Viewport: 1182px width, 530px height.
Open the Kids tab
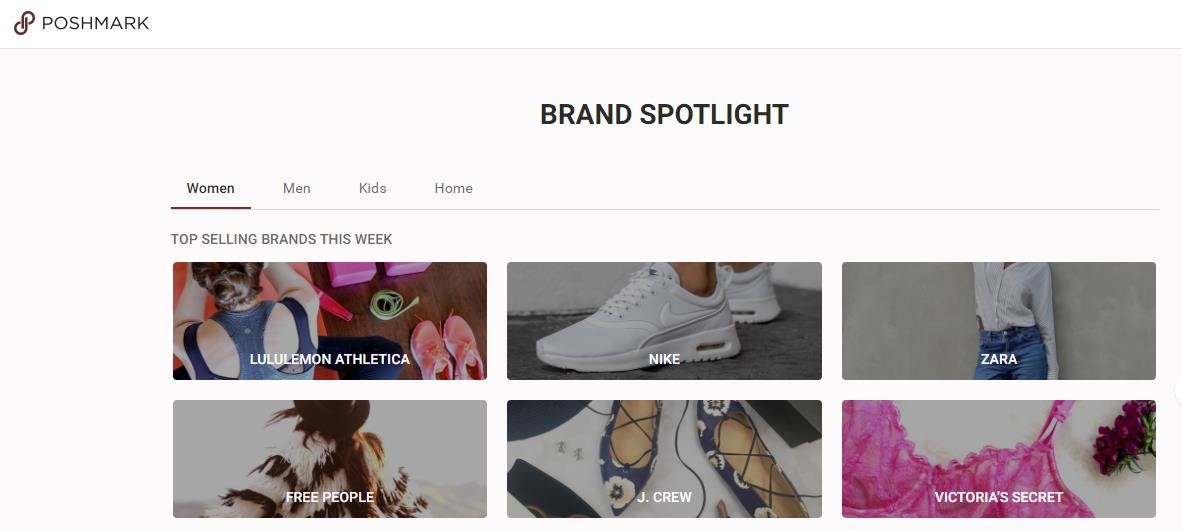(x=372, y=188)
